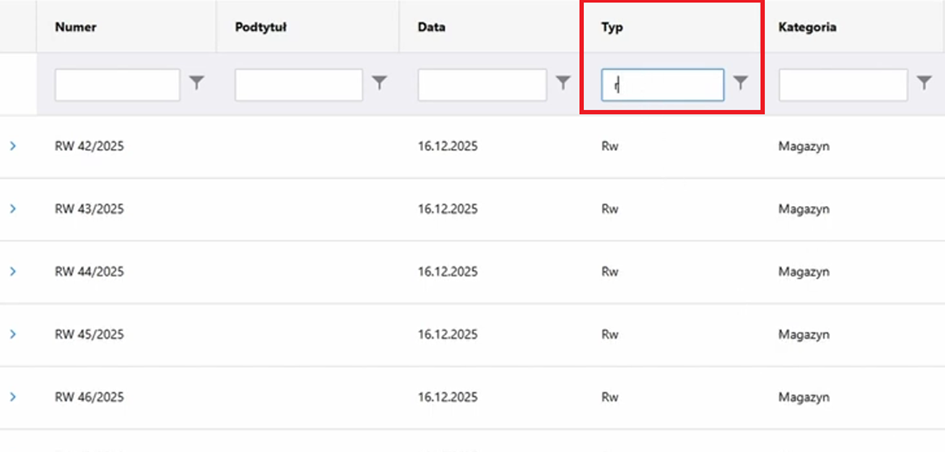The image size is (945, 452).
Task: Open filter options for Data column
Action: pyautogui.click(x=563, y=84)
